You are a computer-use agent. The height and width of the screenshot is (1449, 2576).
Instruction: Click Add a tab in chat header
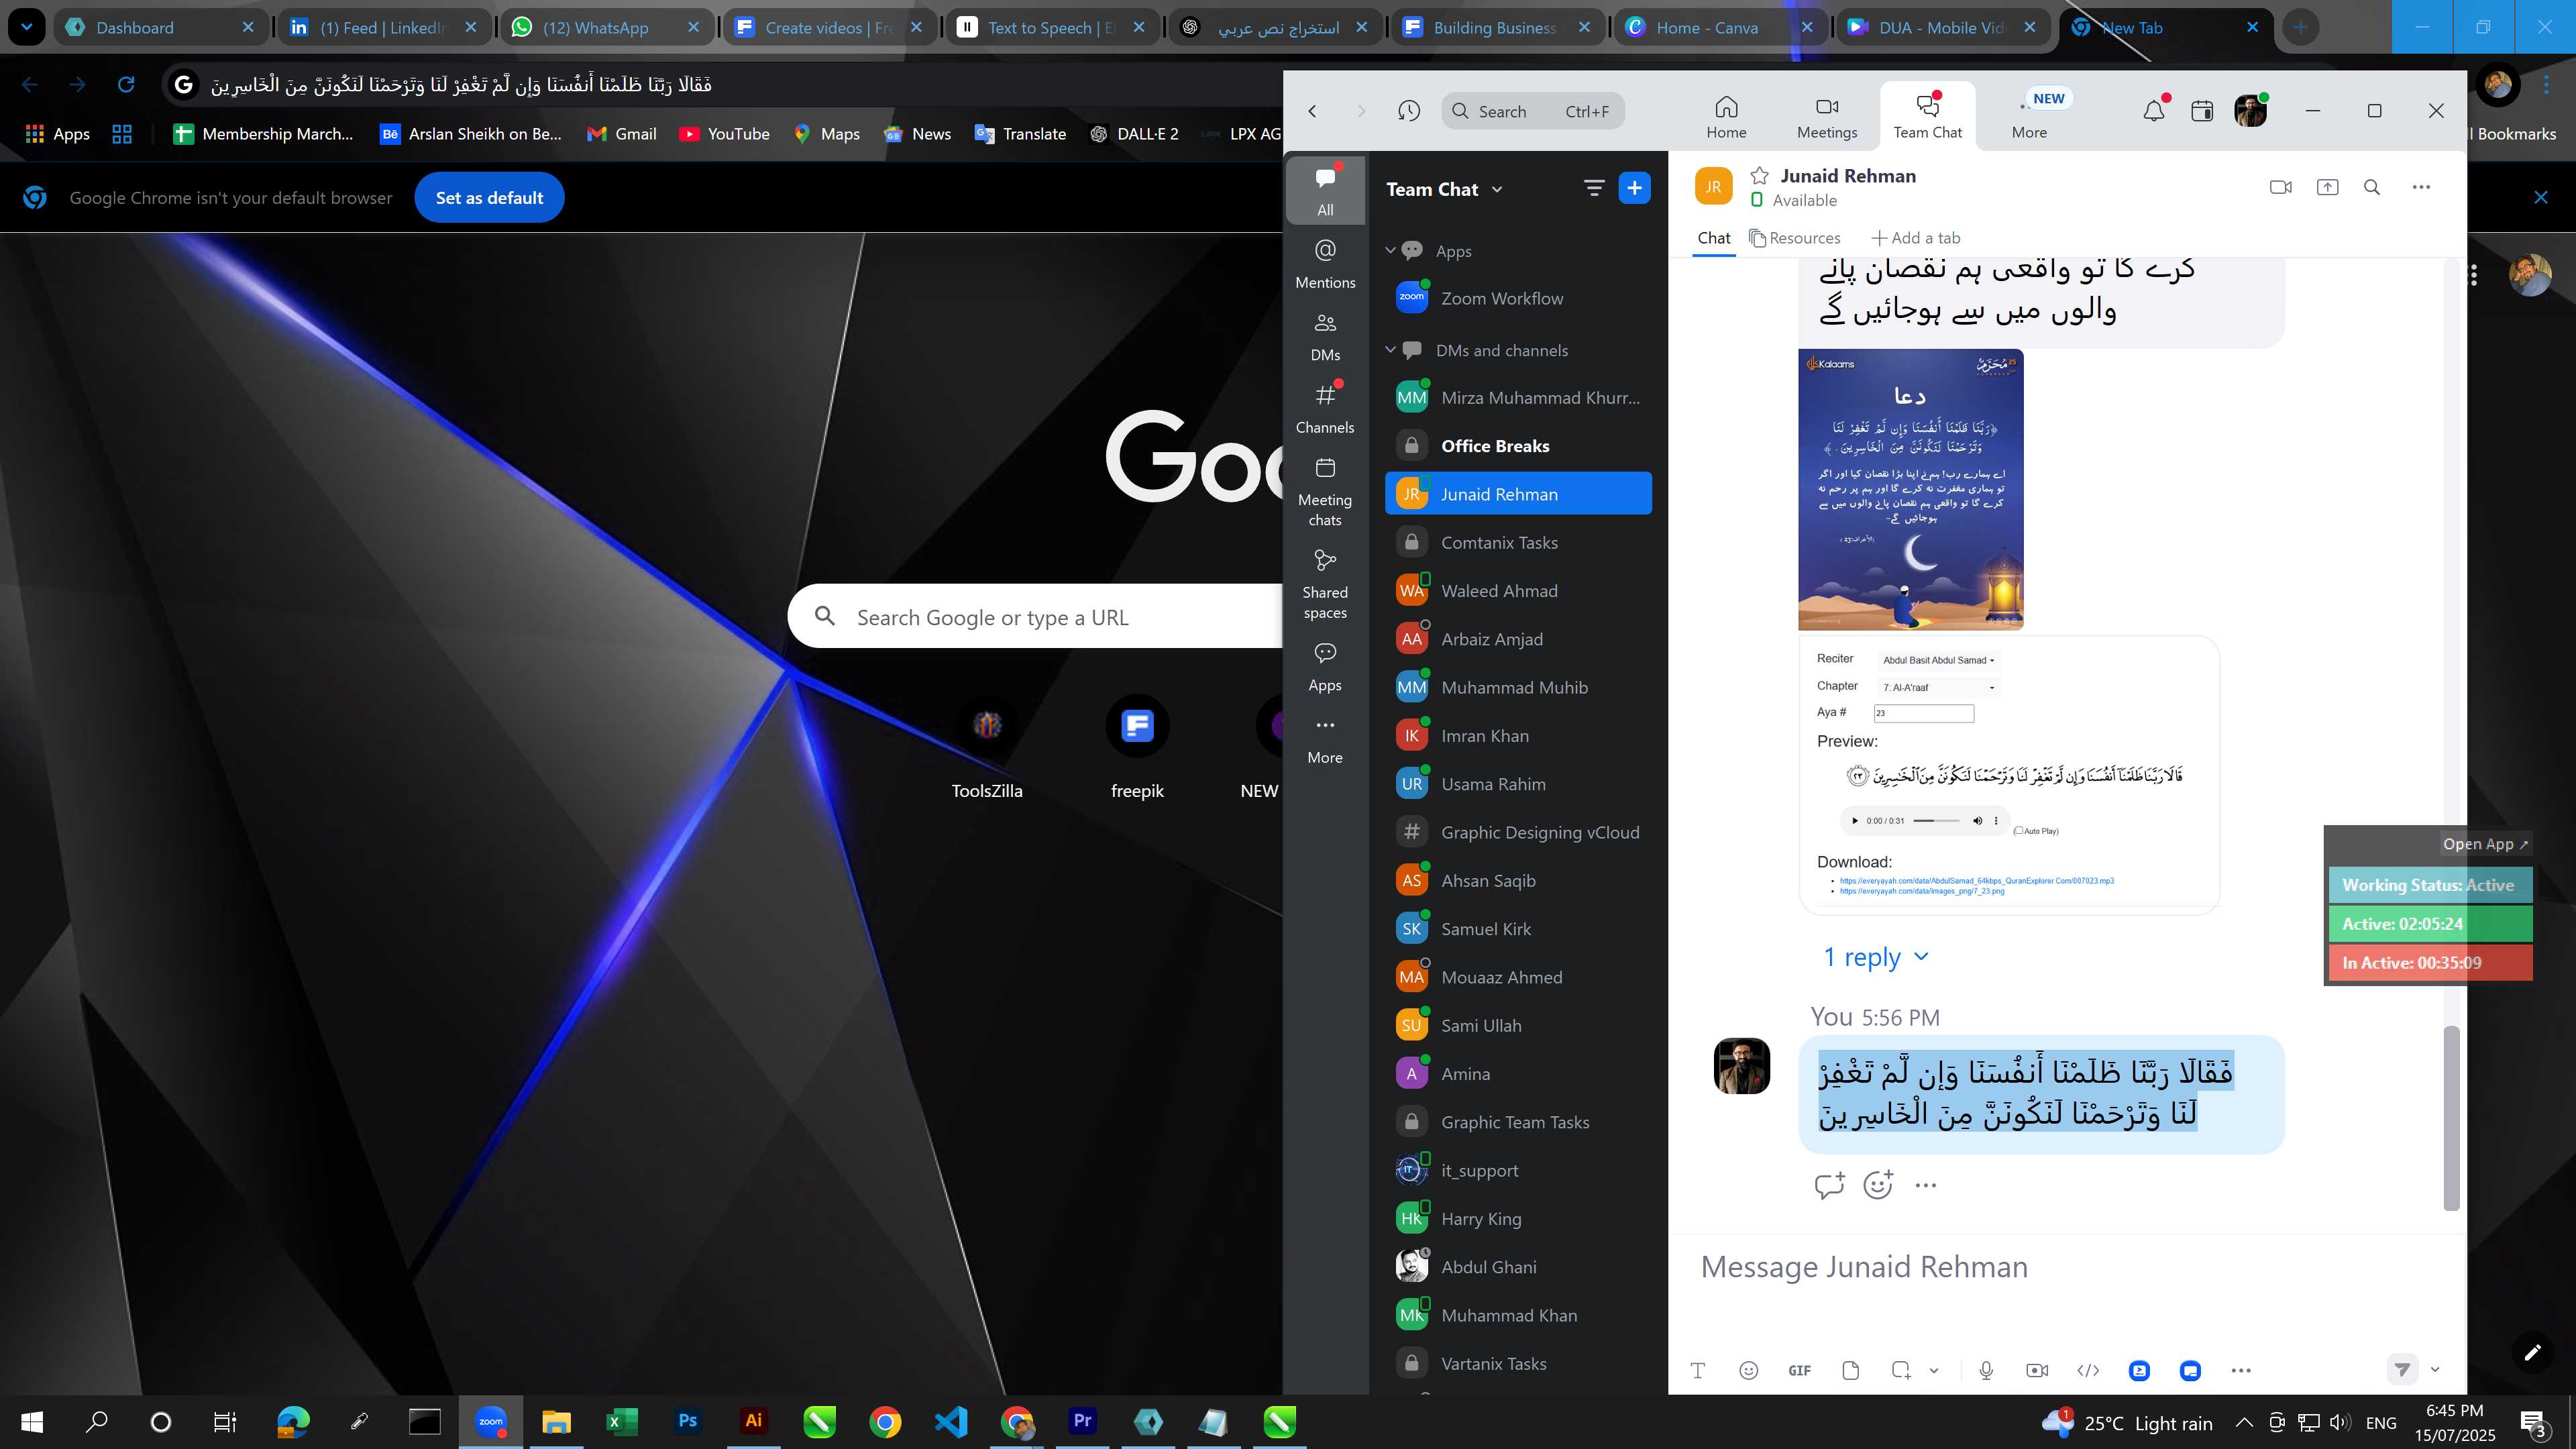click(x=1915, y=238)
